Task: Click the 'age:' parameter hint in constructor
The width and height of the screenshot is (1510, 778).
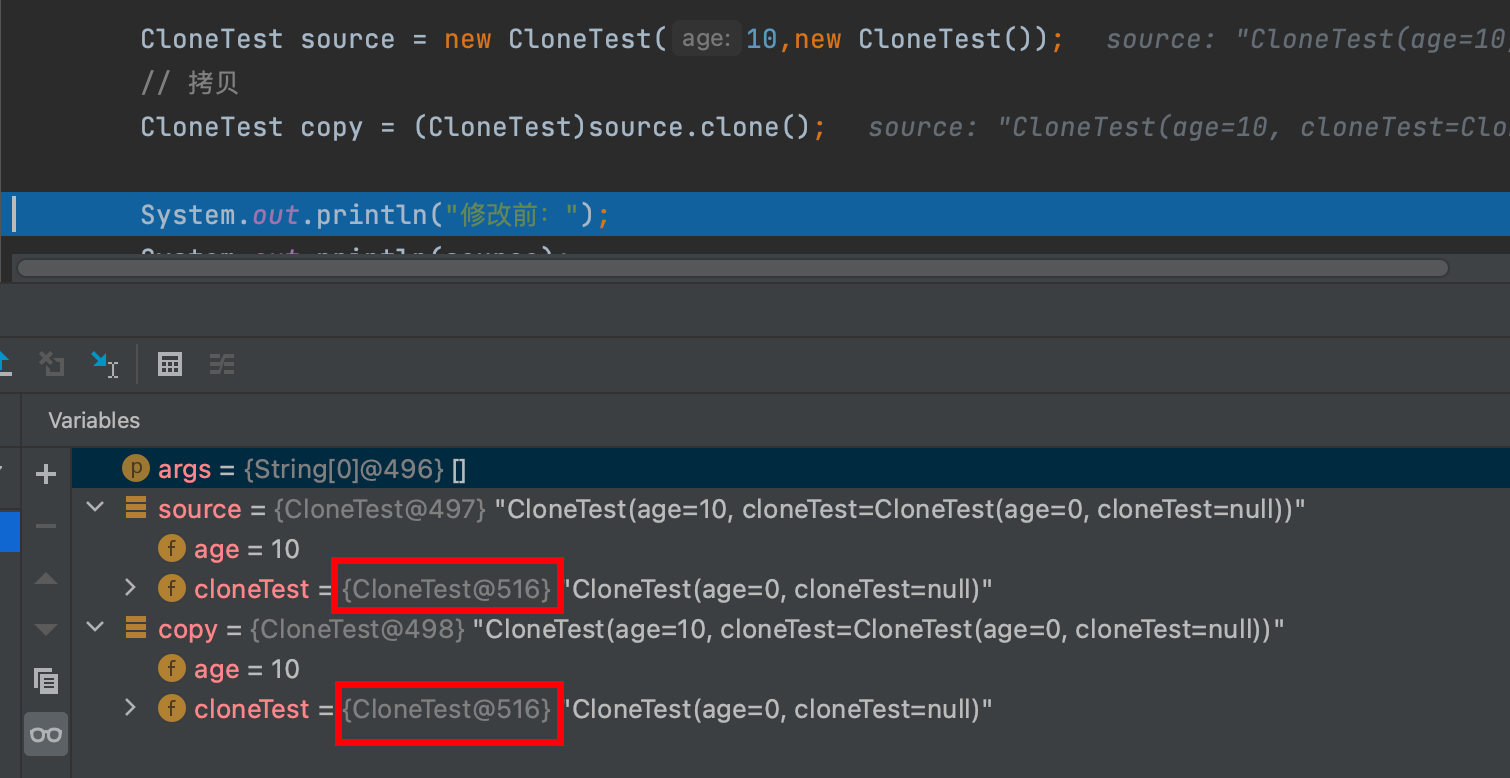Action: click(706, 39)
